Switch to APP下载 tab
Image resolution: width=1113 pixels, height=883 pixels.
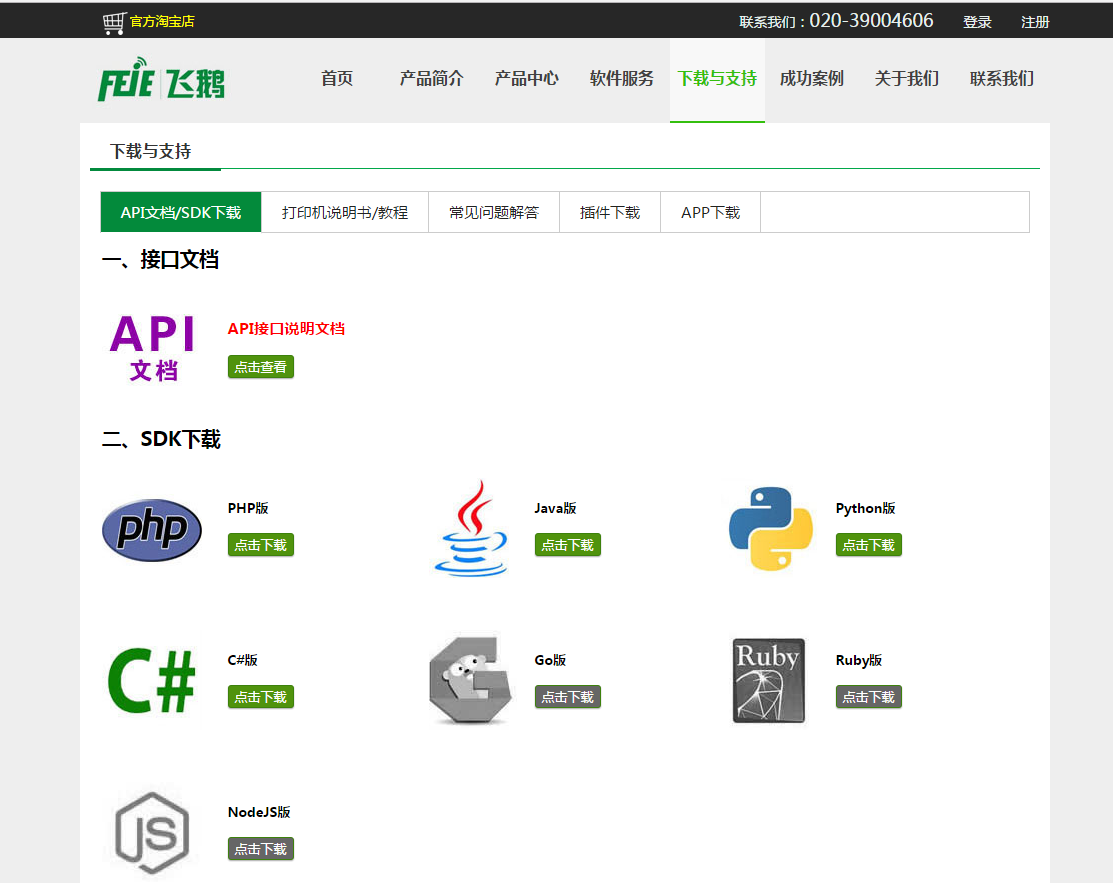pos(711,212)
